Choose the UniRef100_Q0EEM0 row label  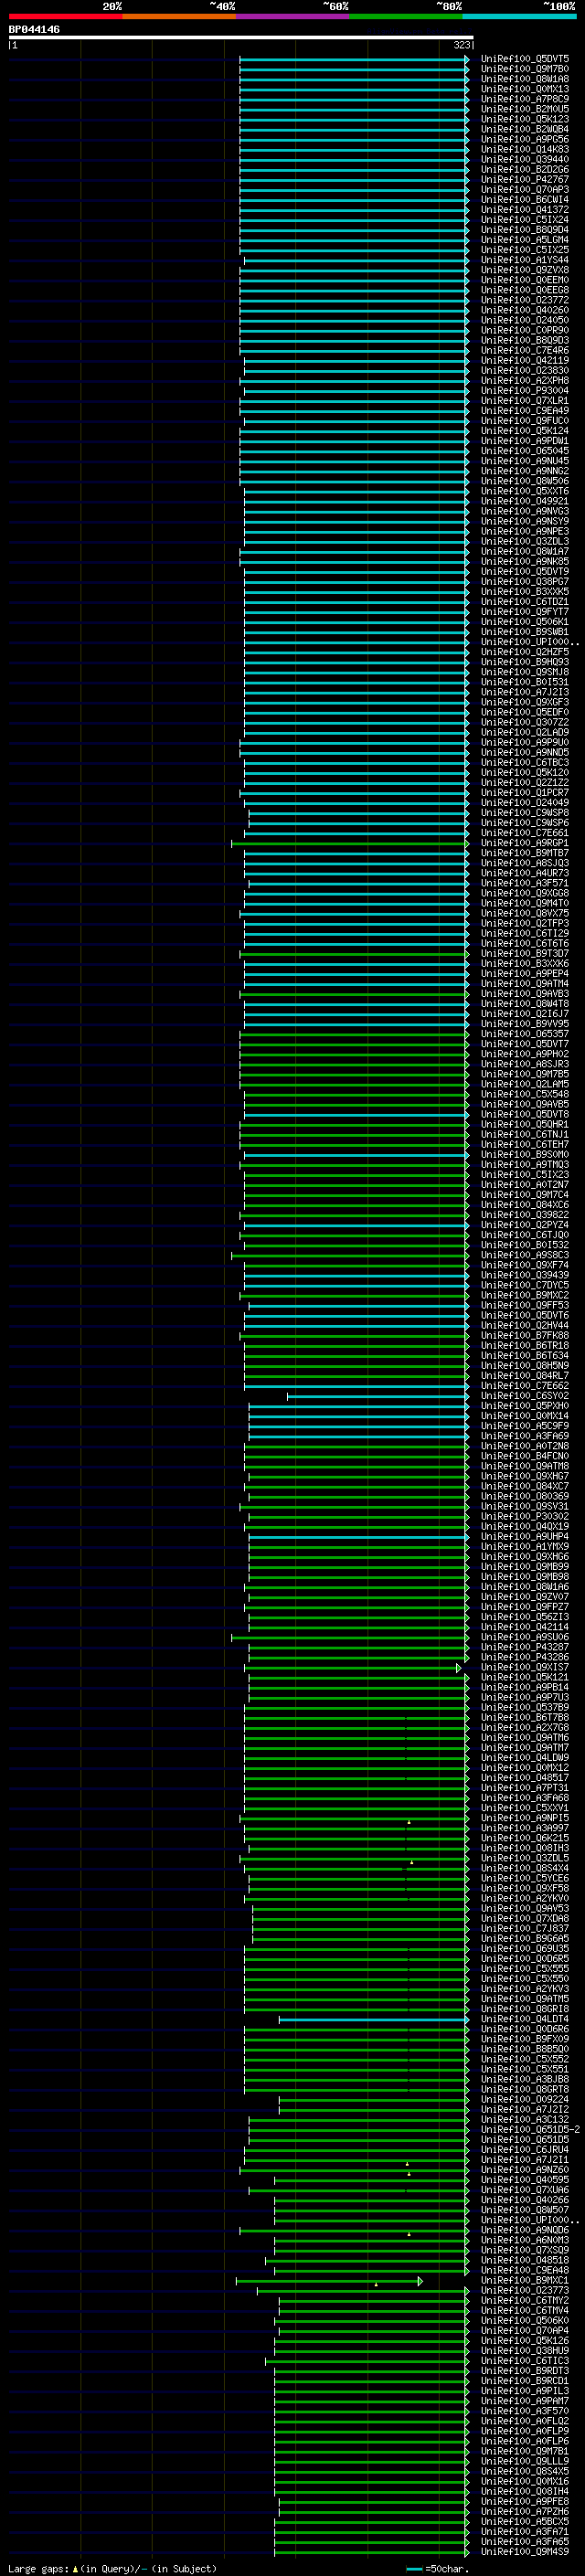[525, 281]
